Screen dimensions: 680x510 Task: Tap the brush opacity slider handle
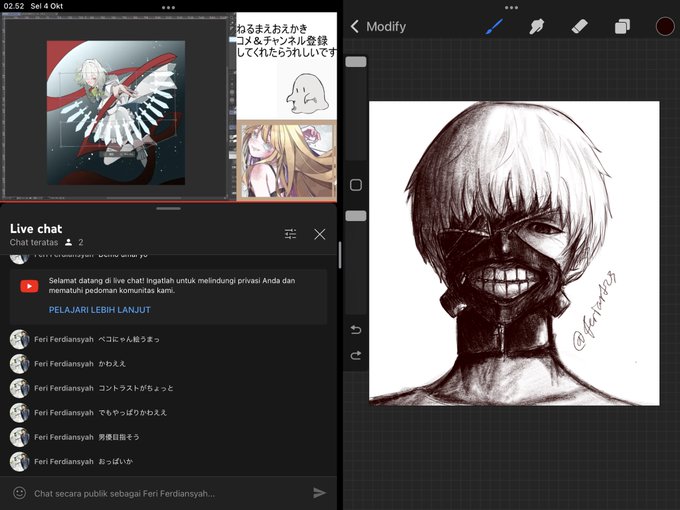pos(356,216)
